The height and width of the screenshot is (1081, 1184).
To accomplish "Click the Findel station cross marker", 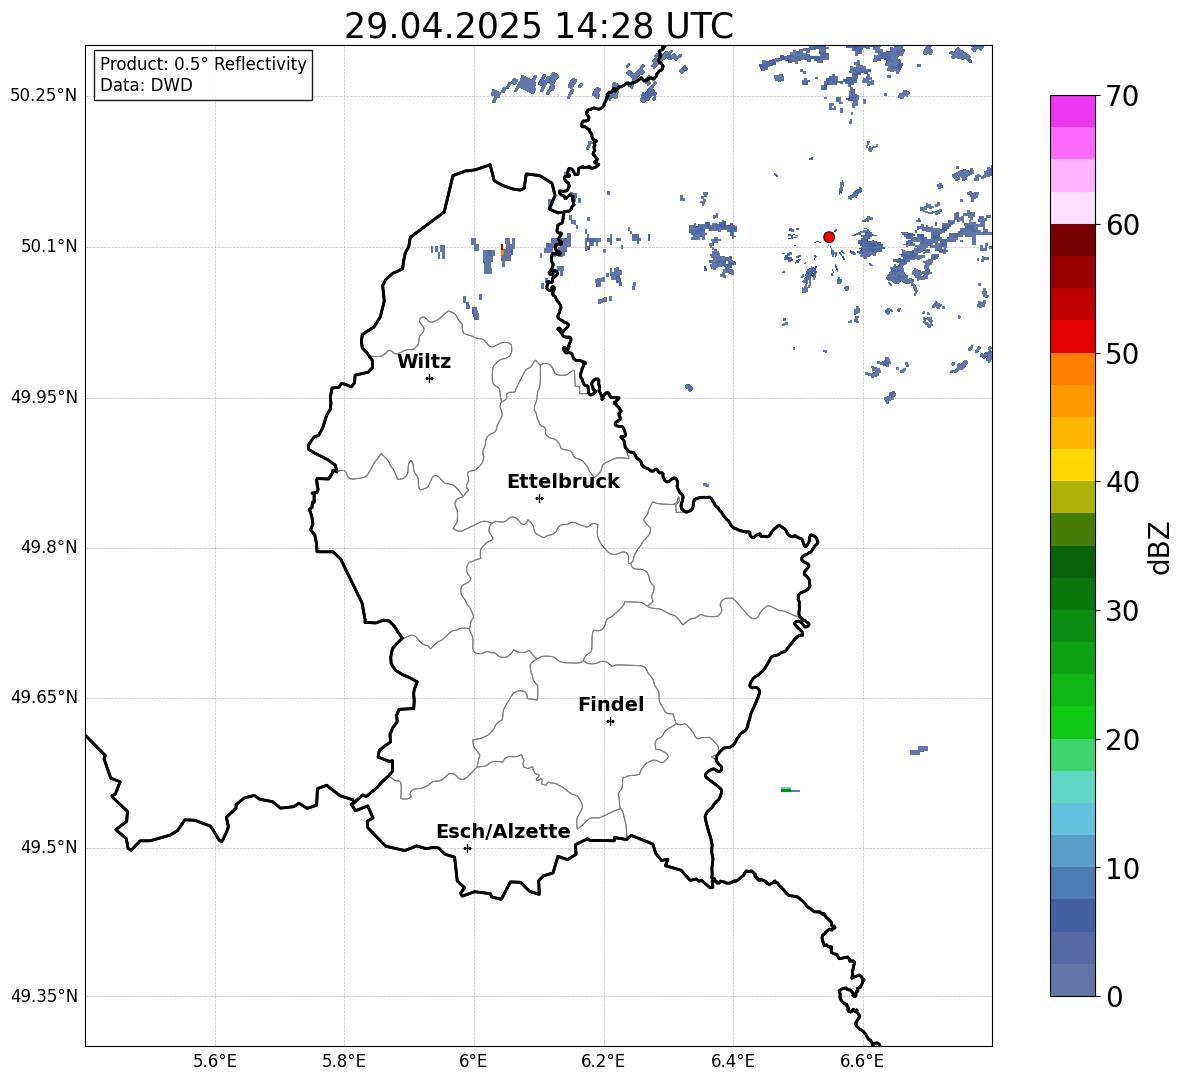I will (610, 722).
